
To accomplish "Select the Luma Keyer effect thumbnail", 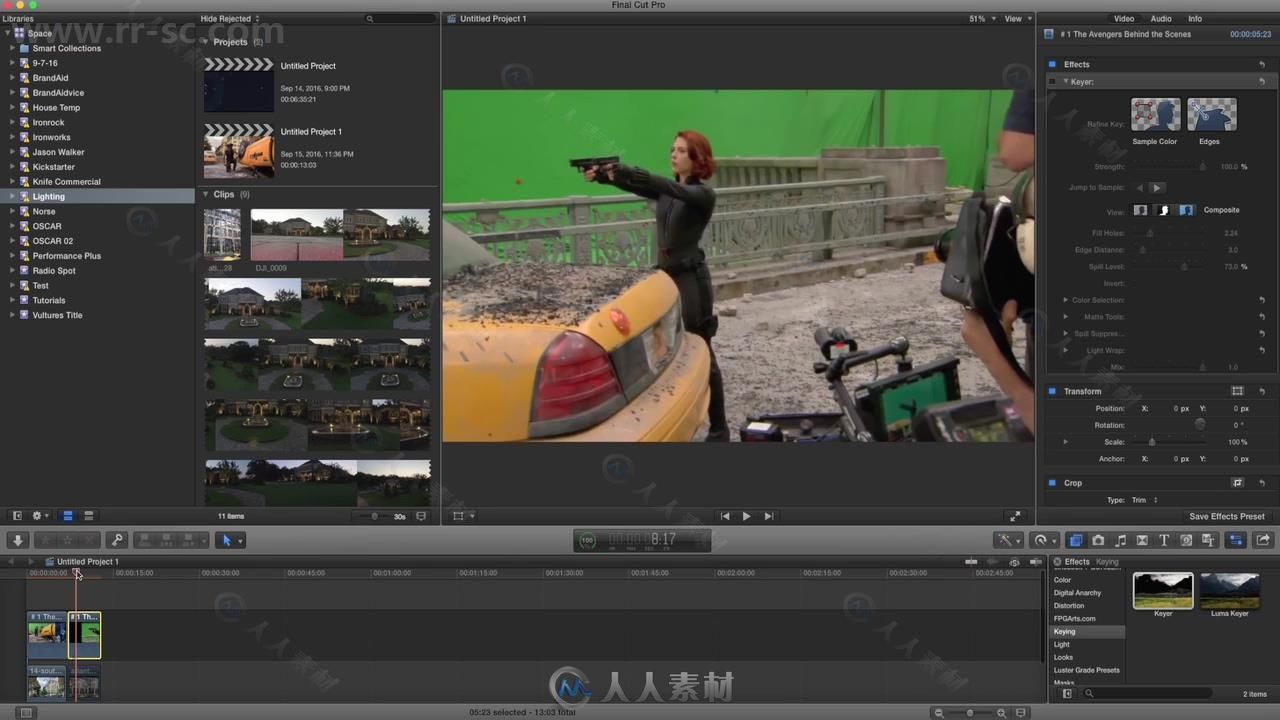I will [1230, 590].
